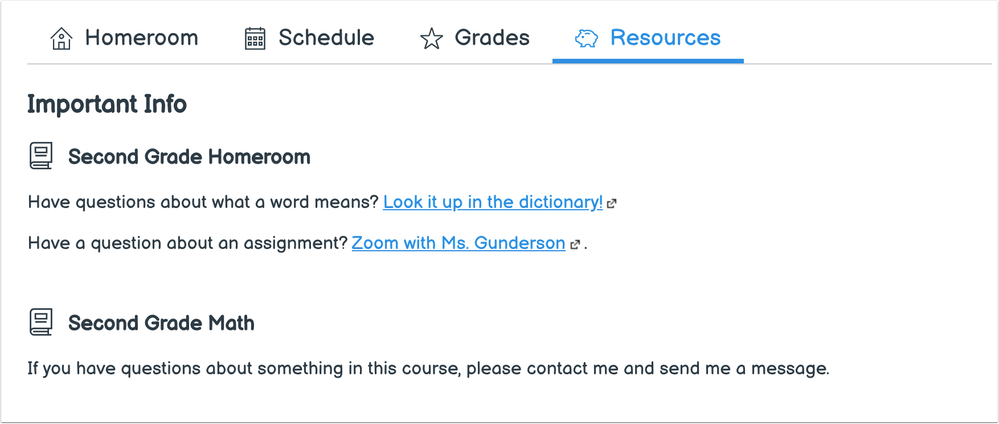Screen dimensions: 999x424
Task: Click book icon beside Second Grade Math
Action: [41, 323]
